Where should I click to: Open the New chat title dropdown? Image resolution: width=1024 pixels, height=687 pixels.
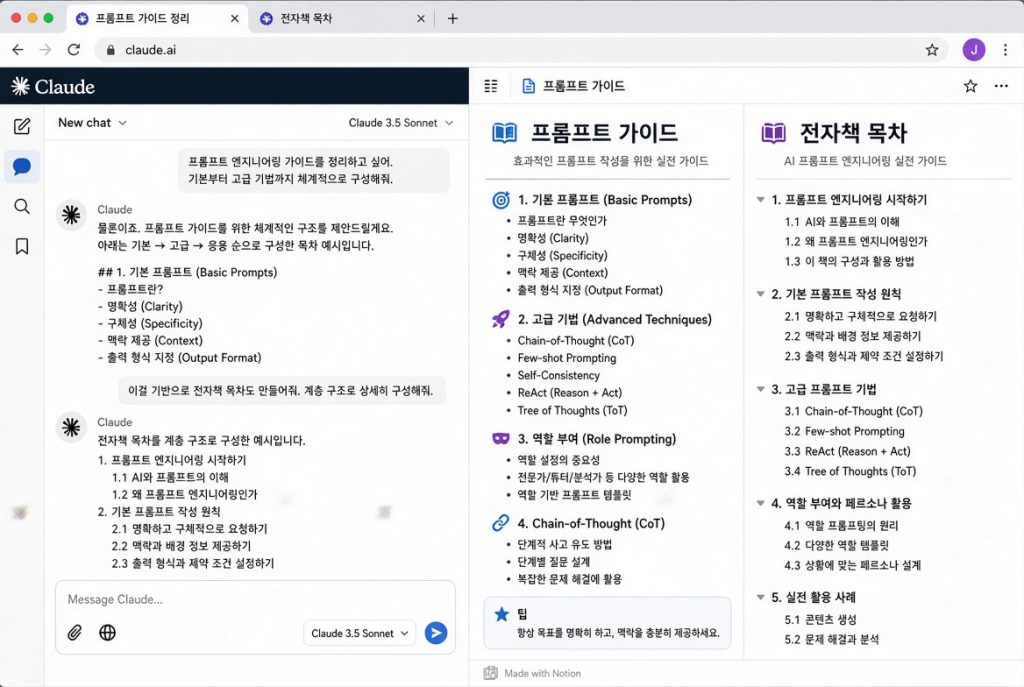point(92,123)
